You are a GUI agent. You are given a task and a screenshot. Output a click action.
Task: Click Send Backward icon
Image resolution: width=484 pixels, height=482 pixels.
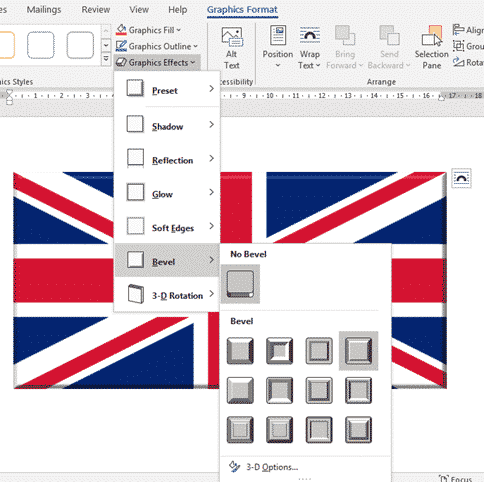[389, 35]
